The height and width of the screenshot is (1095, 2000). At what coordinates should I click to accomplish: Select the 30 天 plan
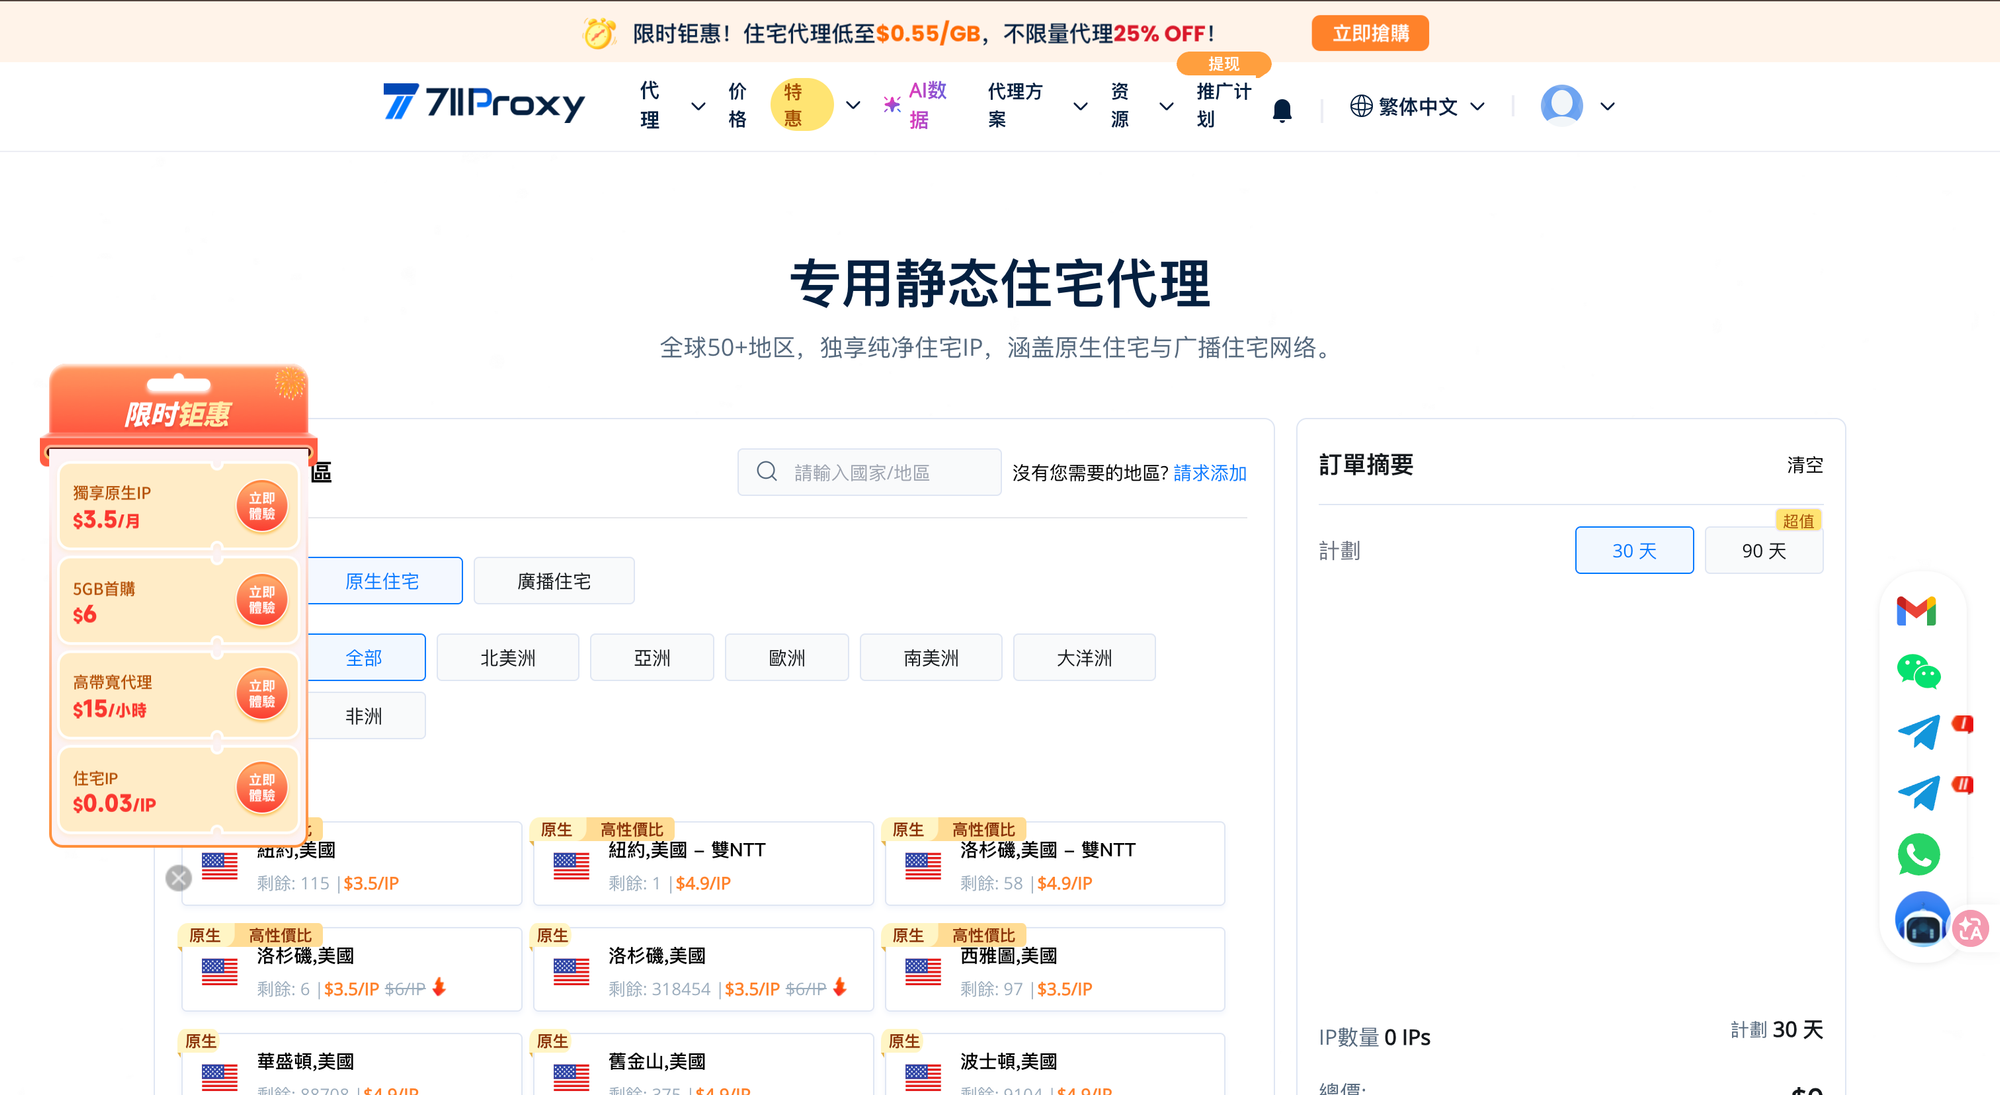pos(1634,550)
